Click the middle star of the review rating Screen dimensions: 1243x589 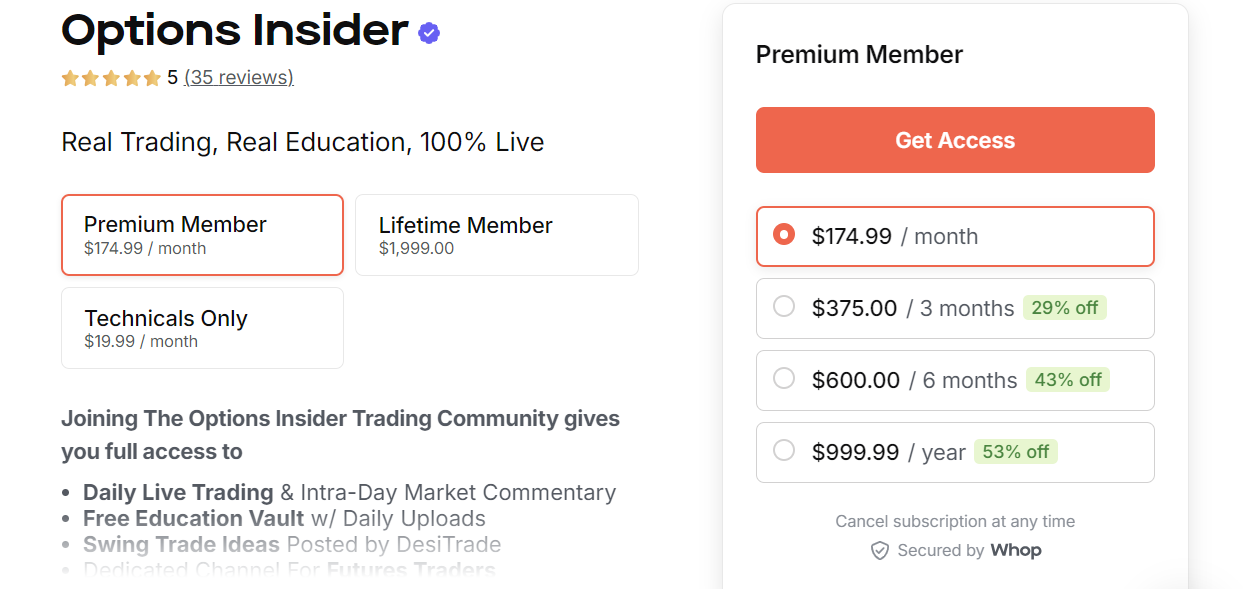click(111, 77)
